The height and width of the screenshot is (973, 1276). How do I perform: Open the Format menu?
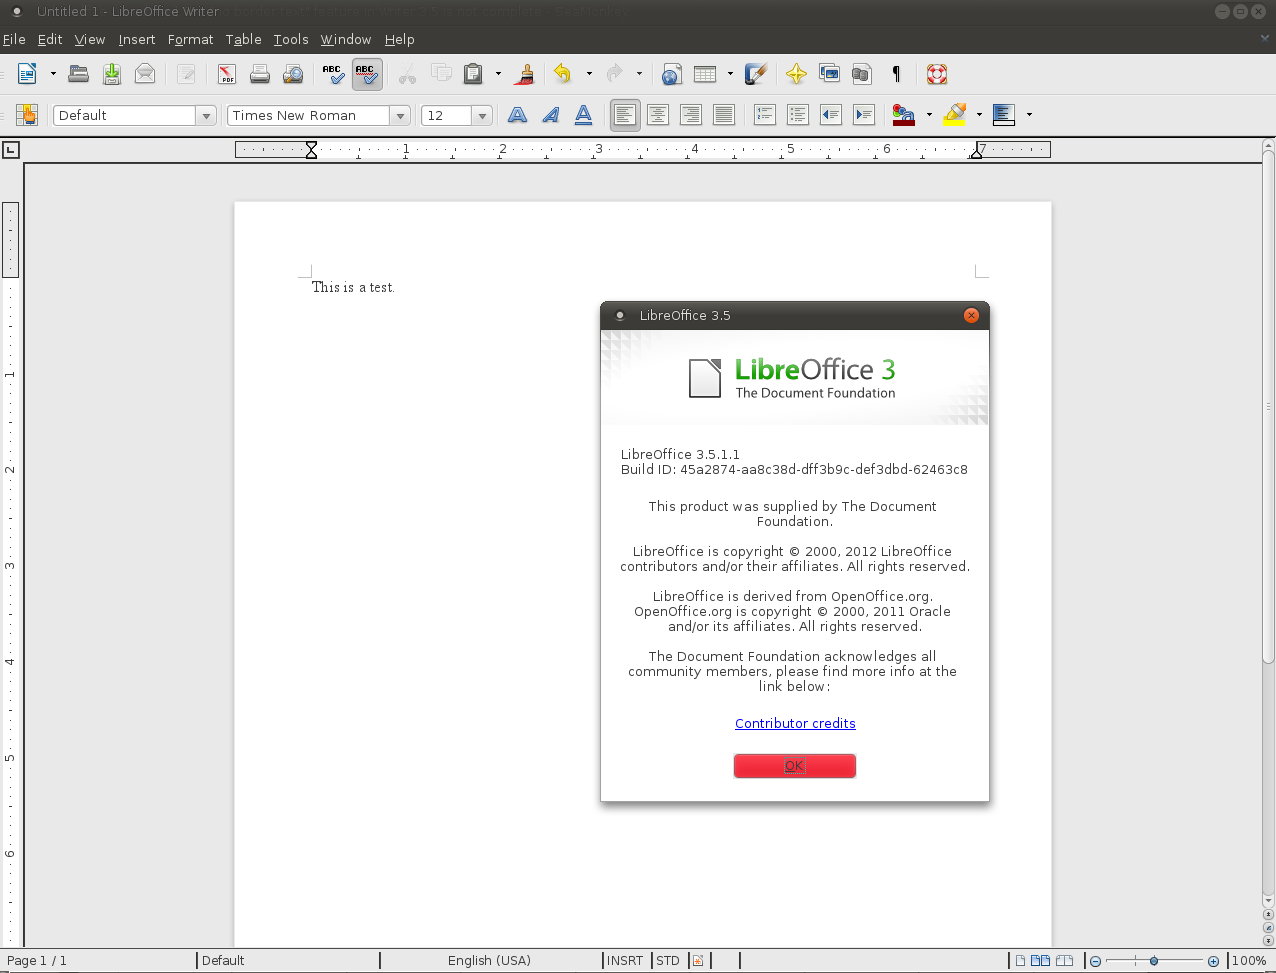190,39
